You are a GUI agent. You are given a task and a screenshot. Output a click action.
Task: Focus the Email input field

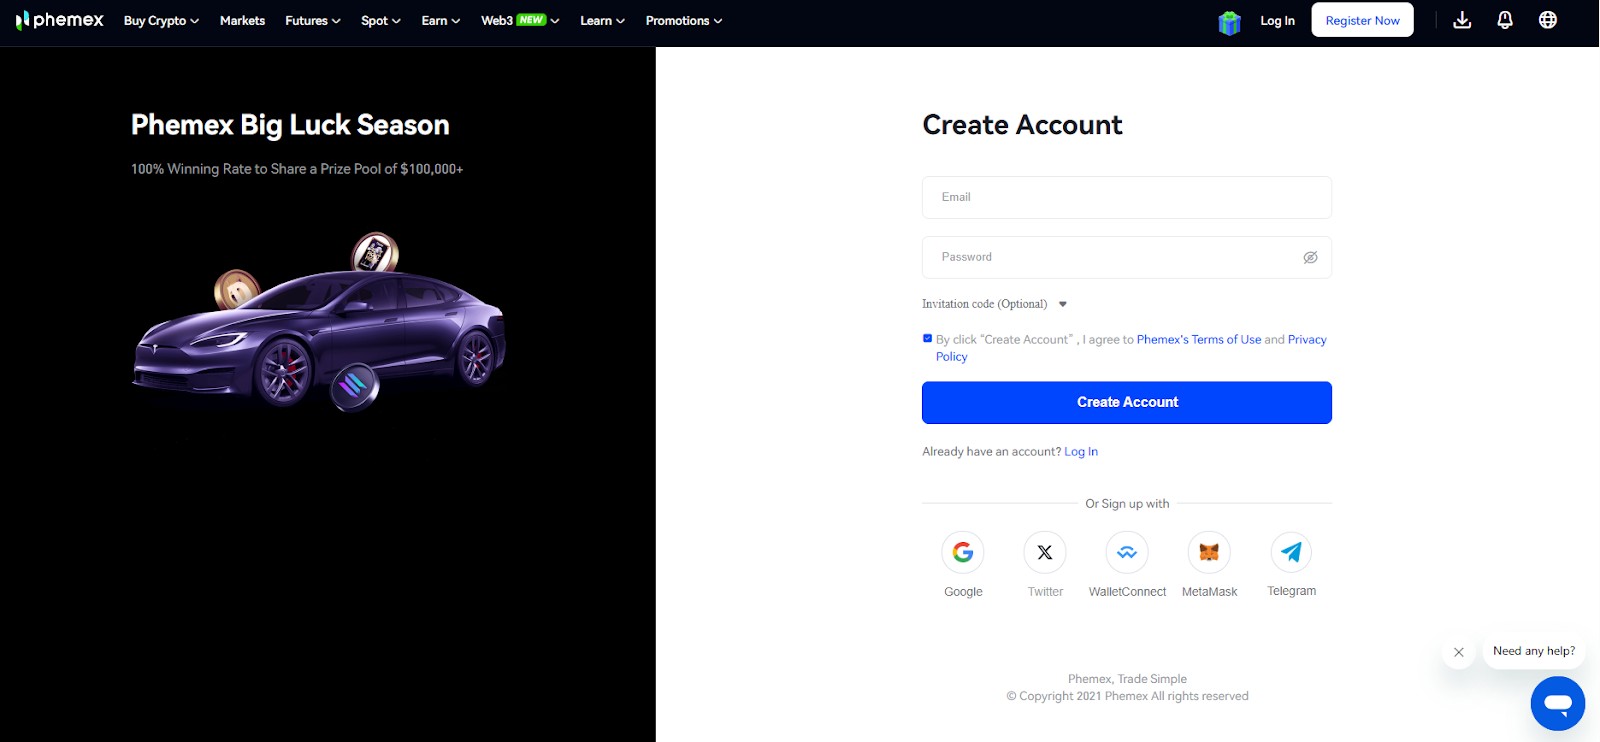pos(1127,197)
